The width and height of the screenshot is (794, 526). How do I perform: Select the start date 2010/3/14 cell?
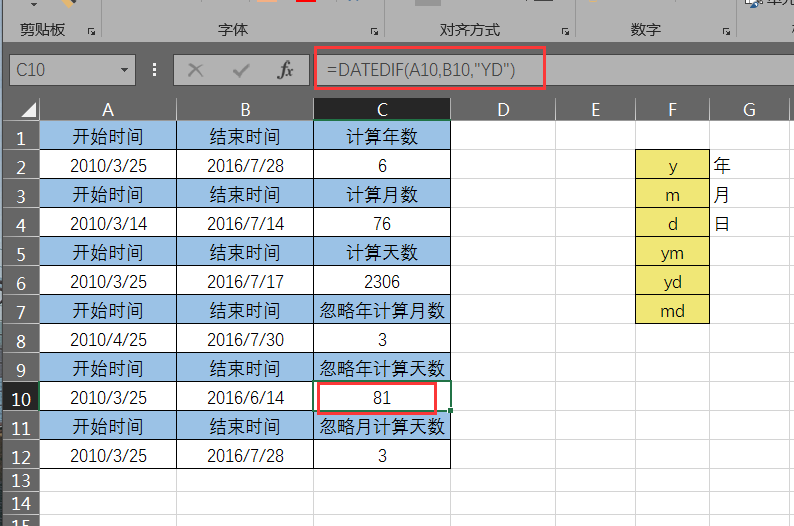(x=108, y=223)
